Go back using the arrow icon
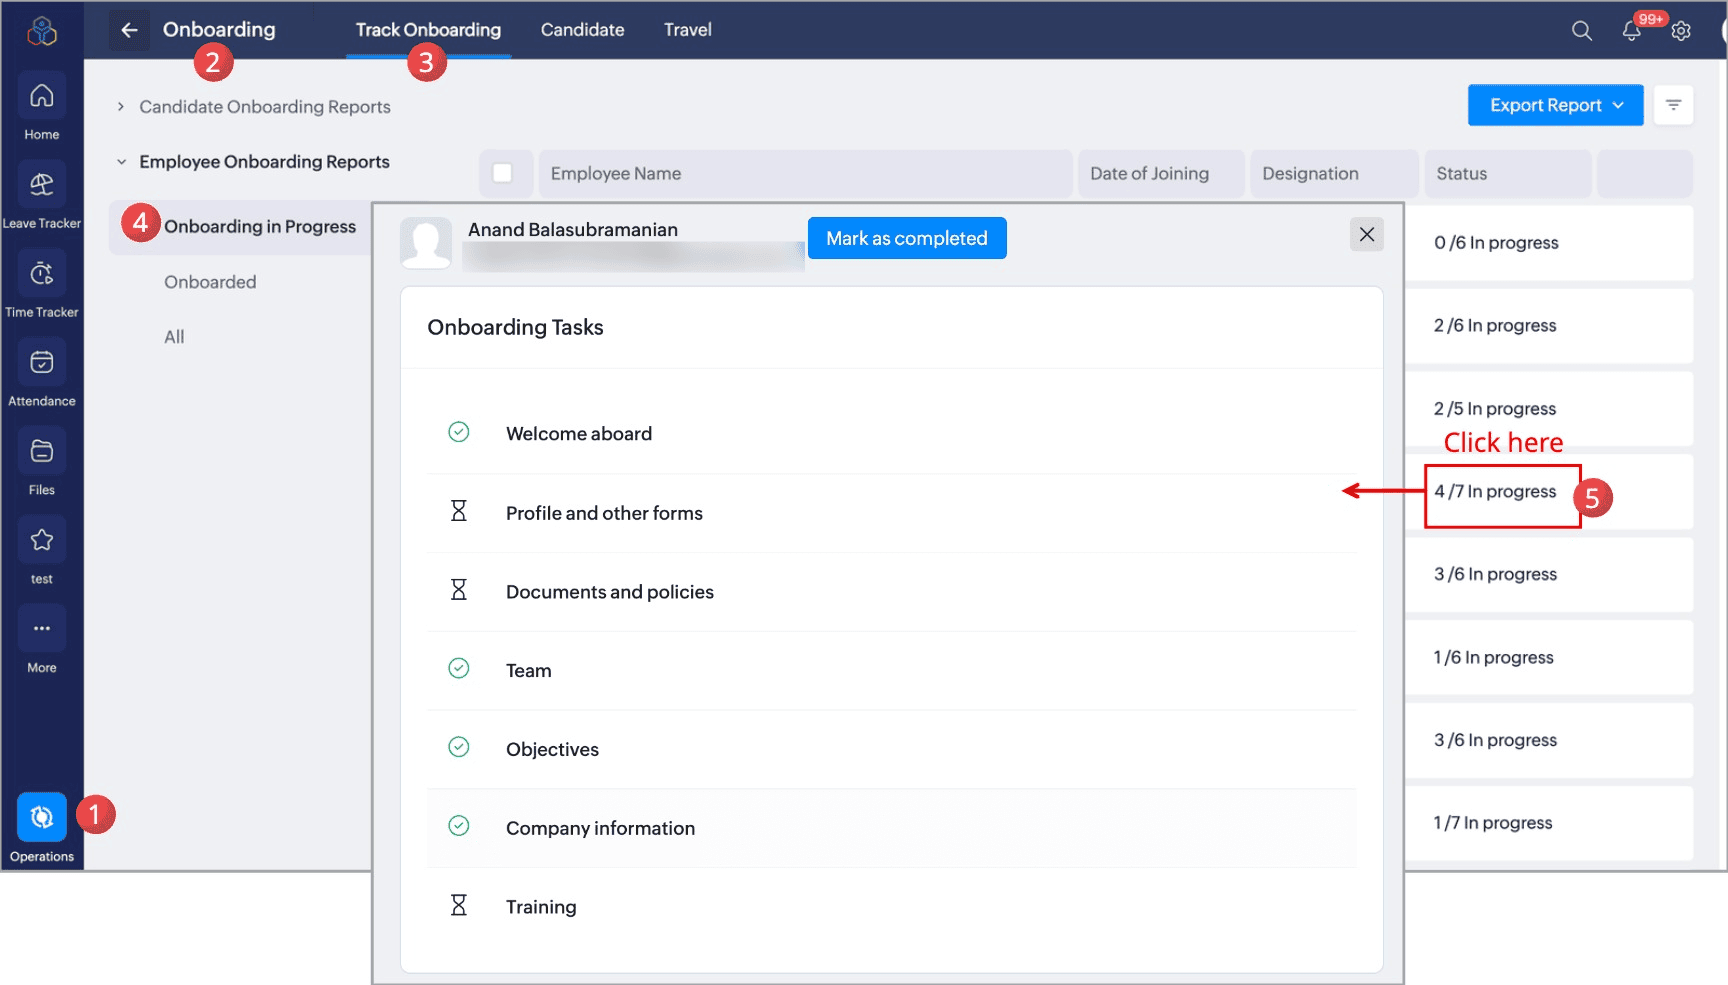 (129, 30)
